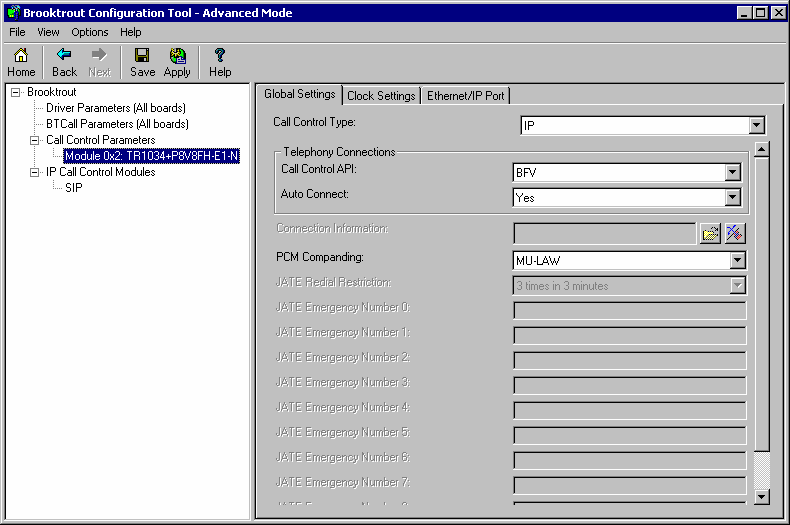Apply changes with the Apply icon
The image size is (790, 525).
click(177, 62)
